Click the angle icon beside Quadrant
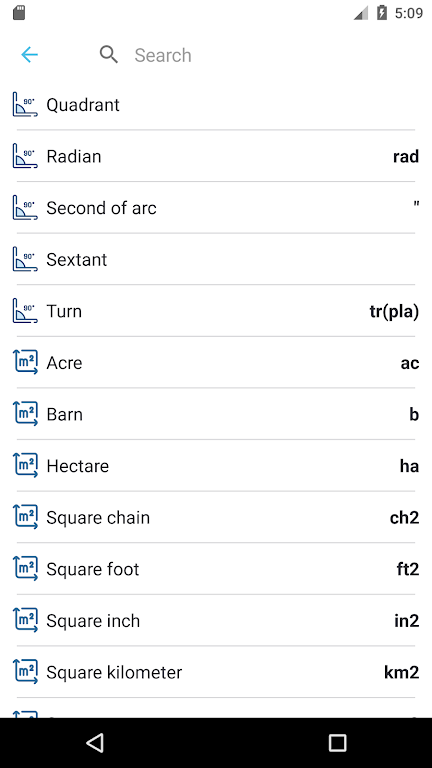 click(25, 104)
